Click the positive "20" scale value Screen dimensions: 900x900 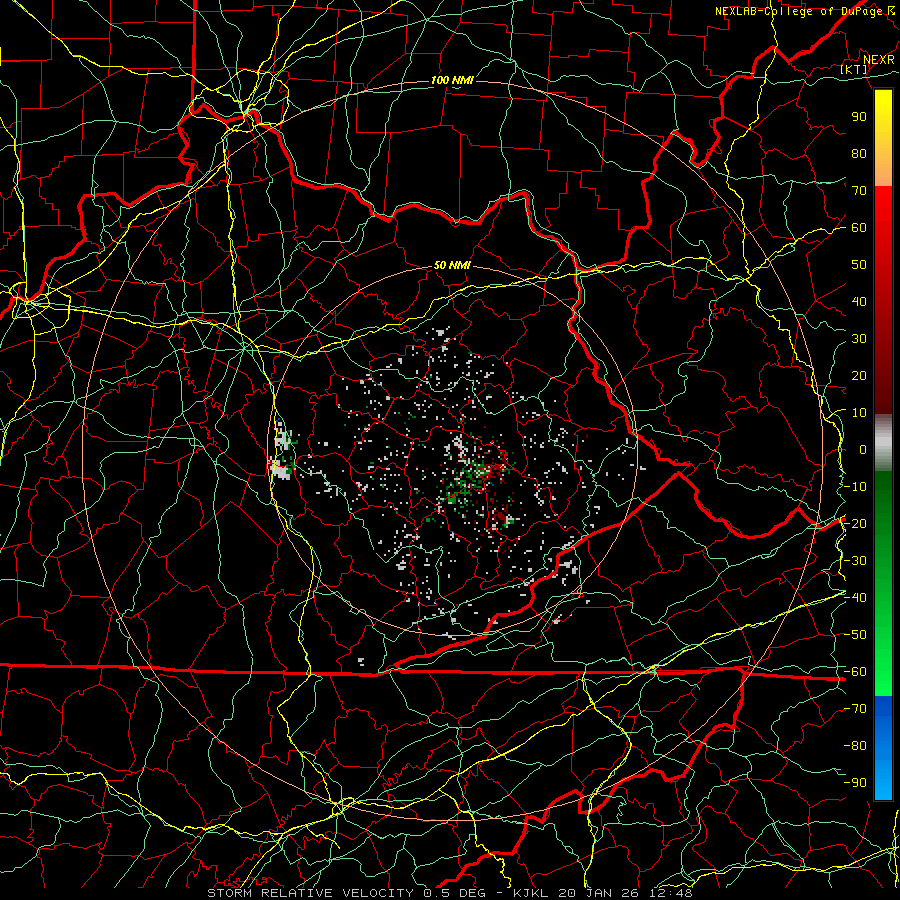[x=859, y=375]
